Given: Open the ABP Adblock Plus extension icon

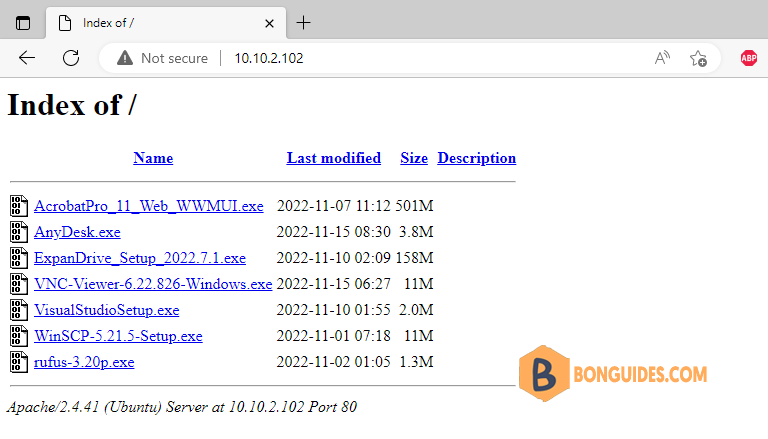Looking at the screenshot, I should point(748,58).
